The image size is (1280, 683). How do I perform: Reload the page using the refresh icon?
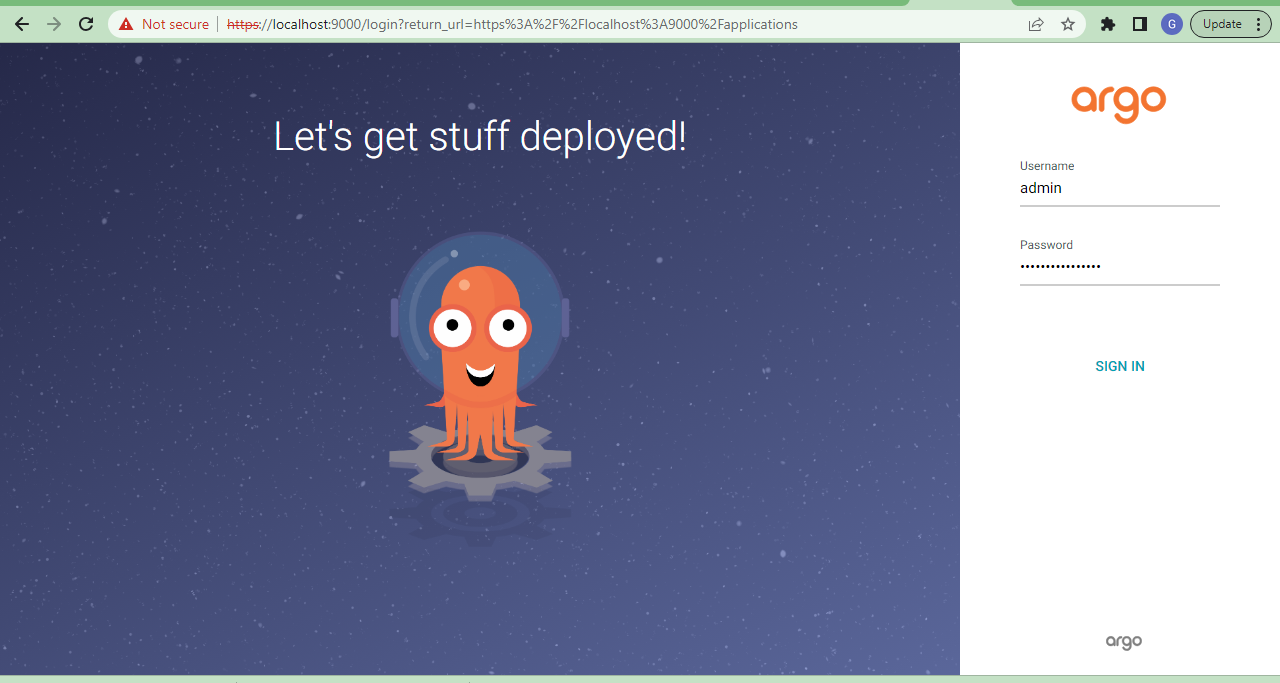(x=85, y=23)
